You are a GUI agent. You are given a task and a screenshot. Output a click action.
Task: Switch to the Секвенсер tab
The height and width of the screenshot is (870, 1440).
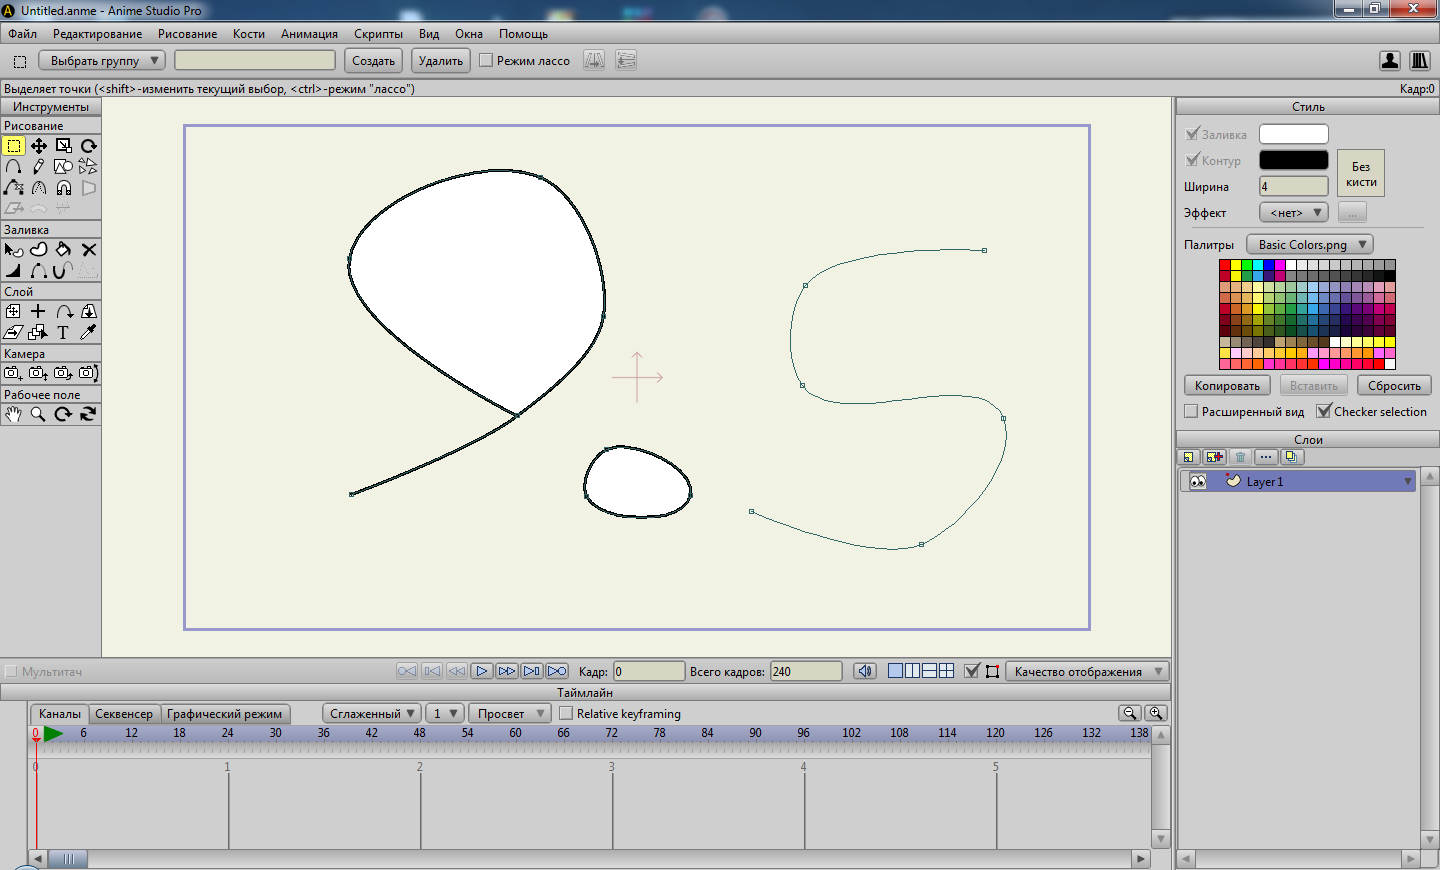(x=124, y=714)
